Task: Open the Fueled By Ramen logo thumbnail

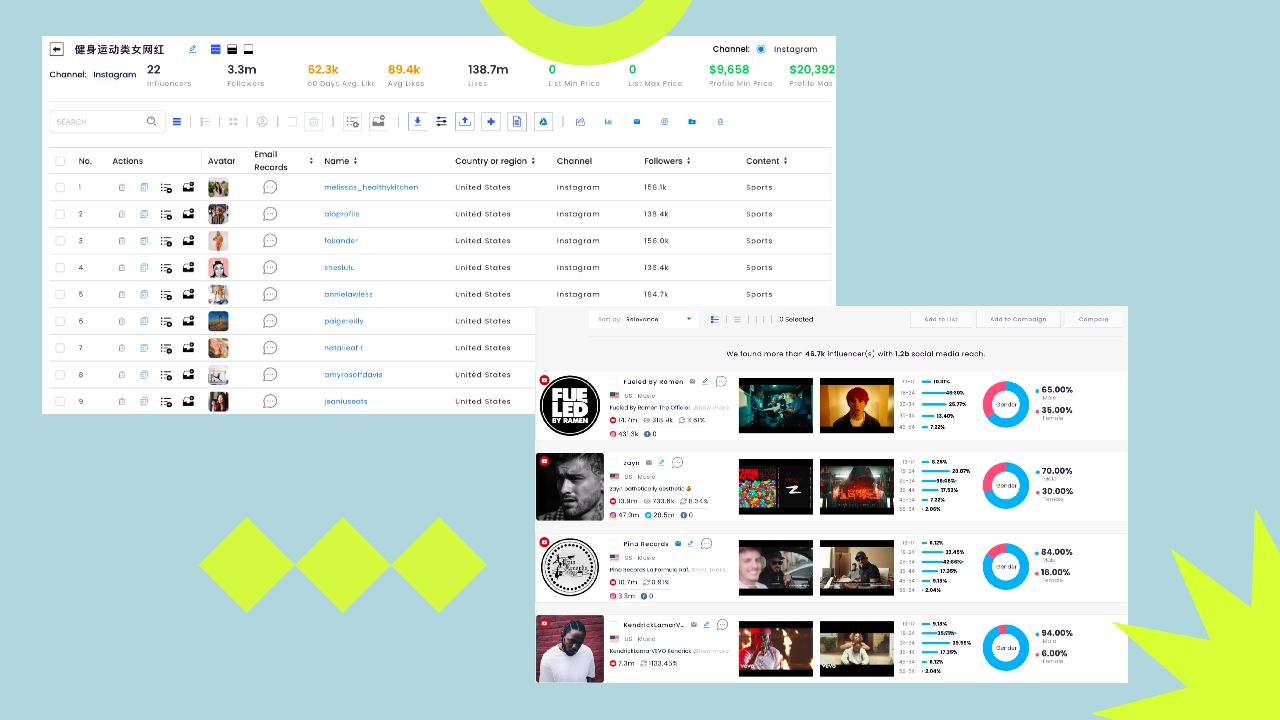Action: 570,406
